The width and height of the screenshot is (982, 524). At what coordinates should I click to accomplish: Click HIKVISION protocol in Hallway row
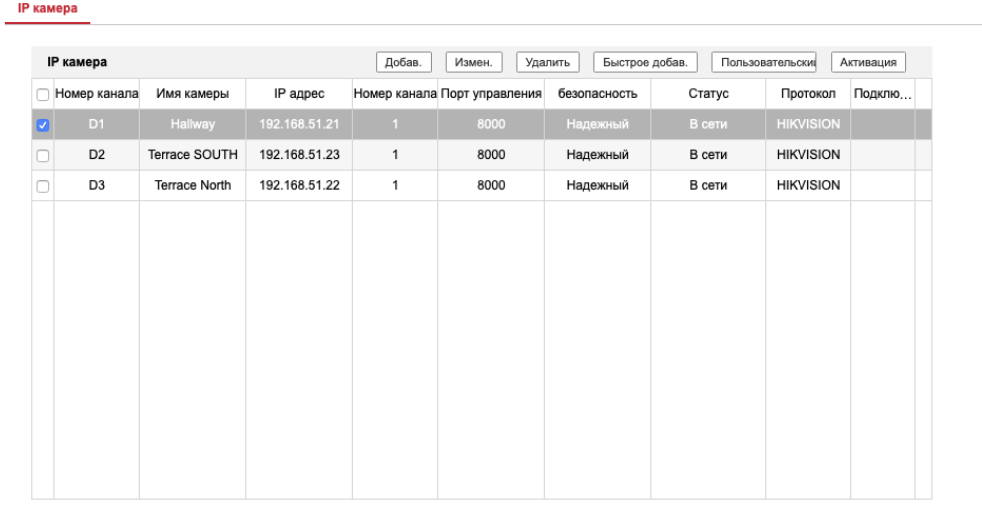(x=808, y=124)
